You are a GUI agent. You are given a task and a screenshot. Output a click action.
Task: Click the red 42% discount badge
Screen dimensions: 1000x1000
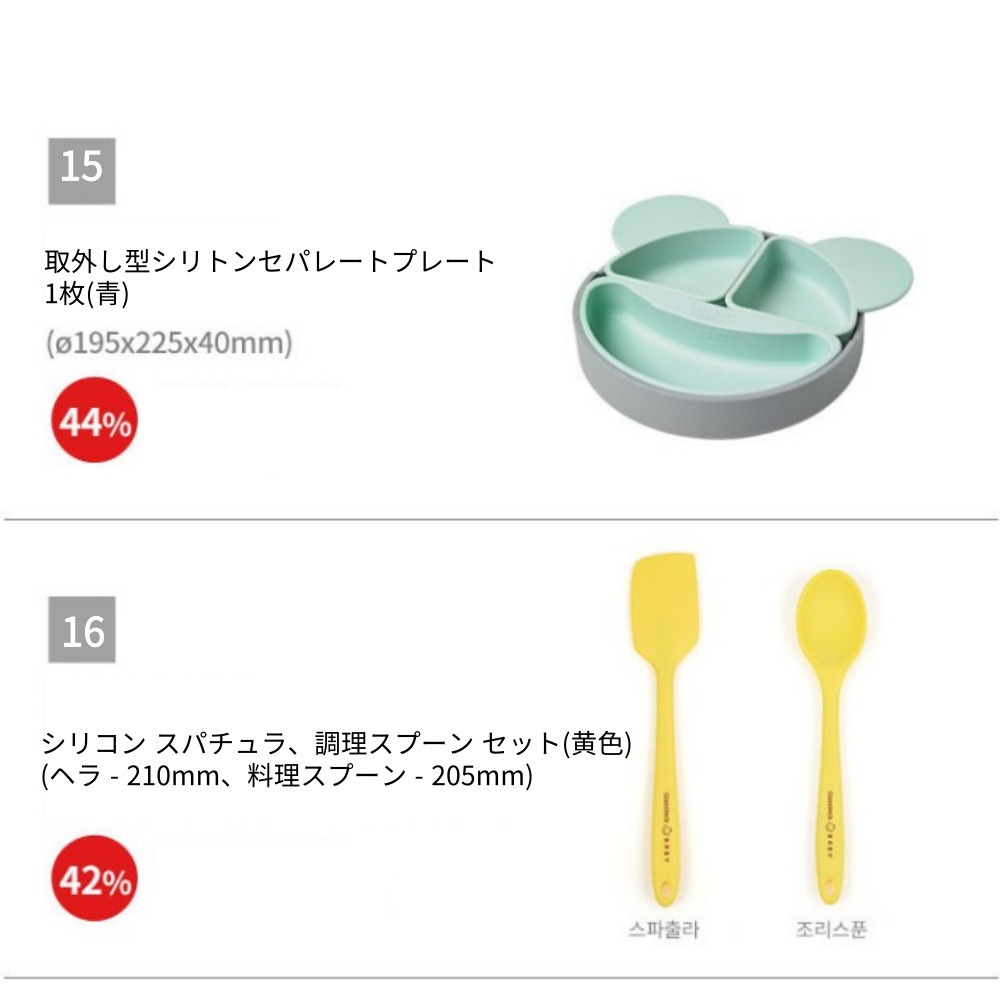pos(94,880)
